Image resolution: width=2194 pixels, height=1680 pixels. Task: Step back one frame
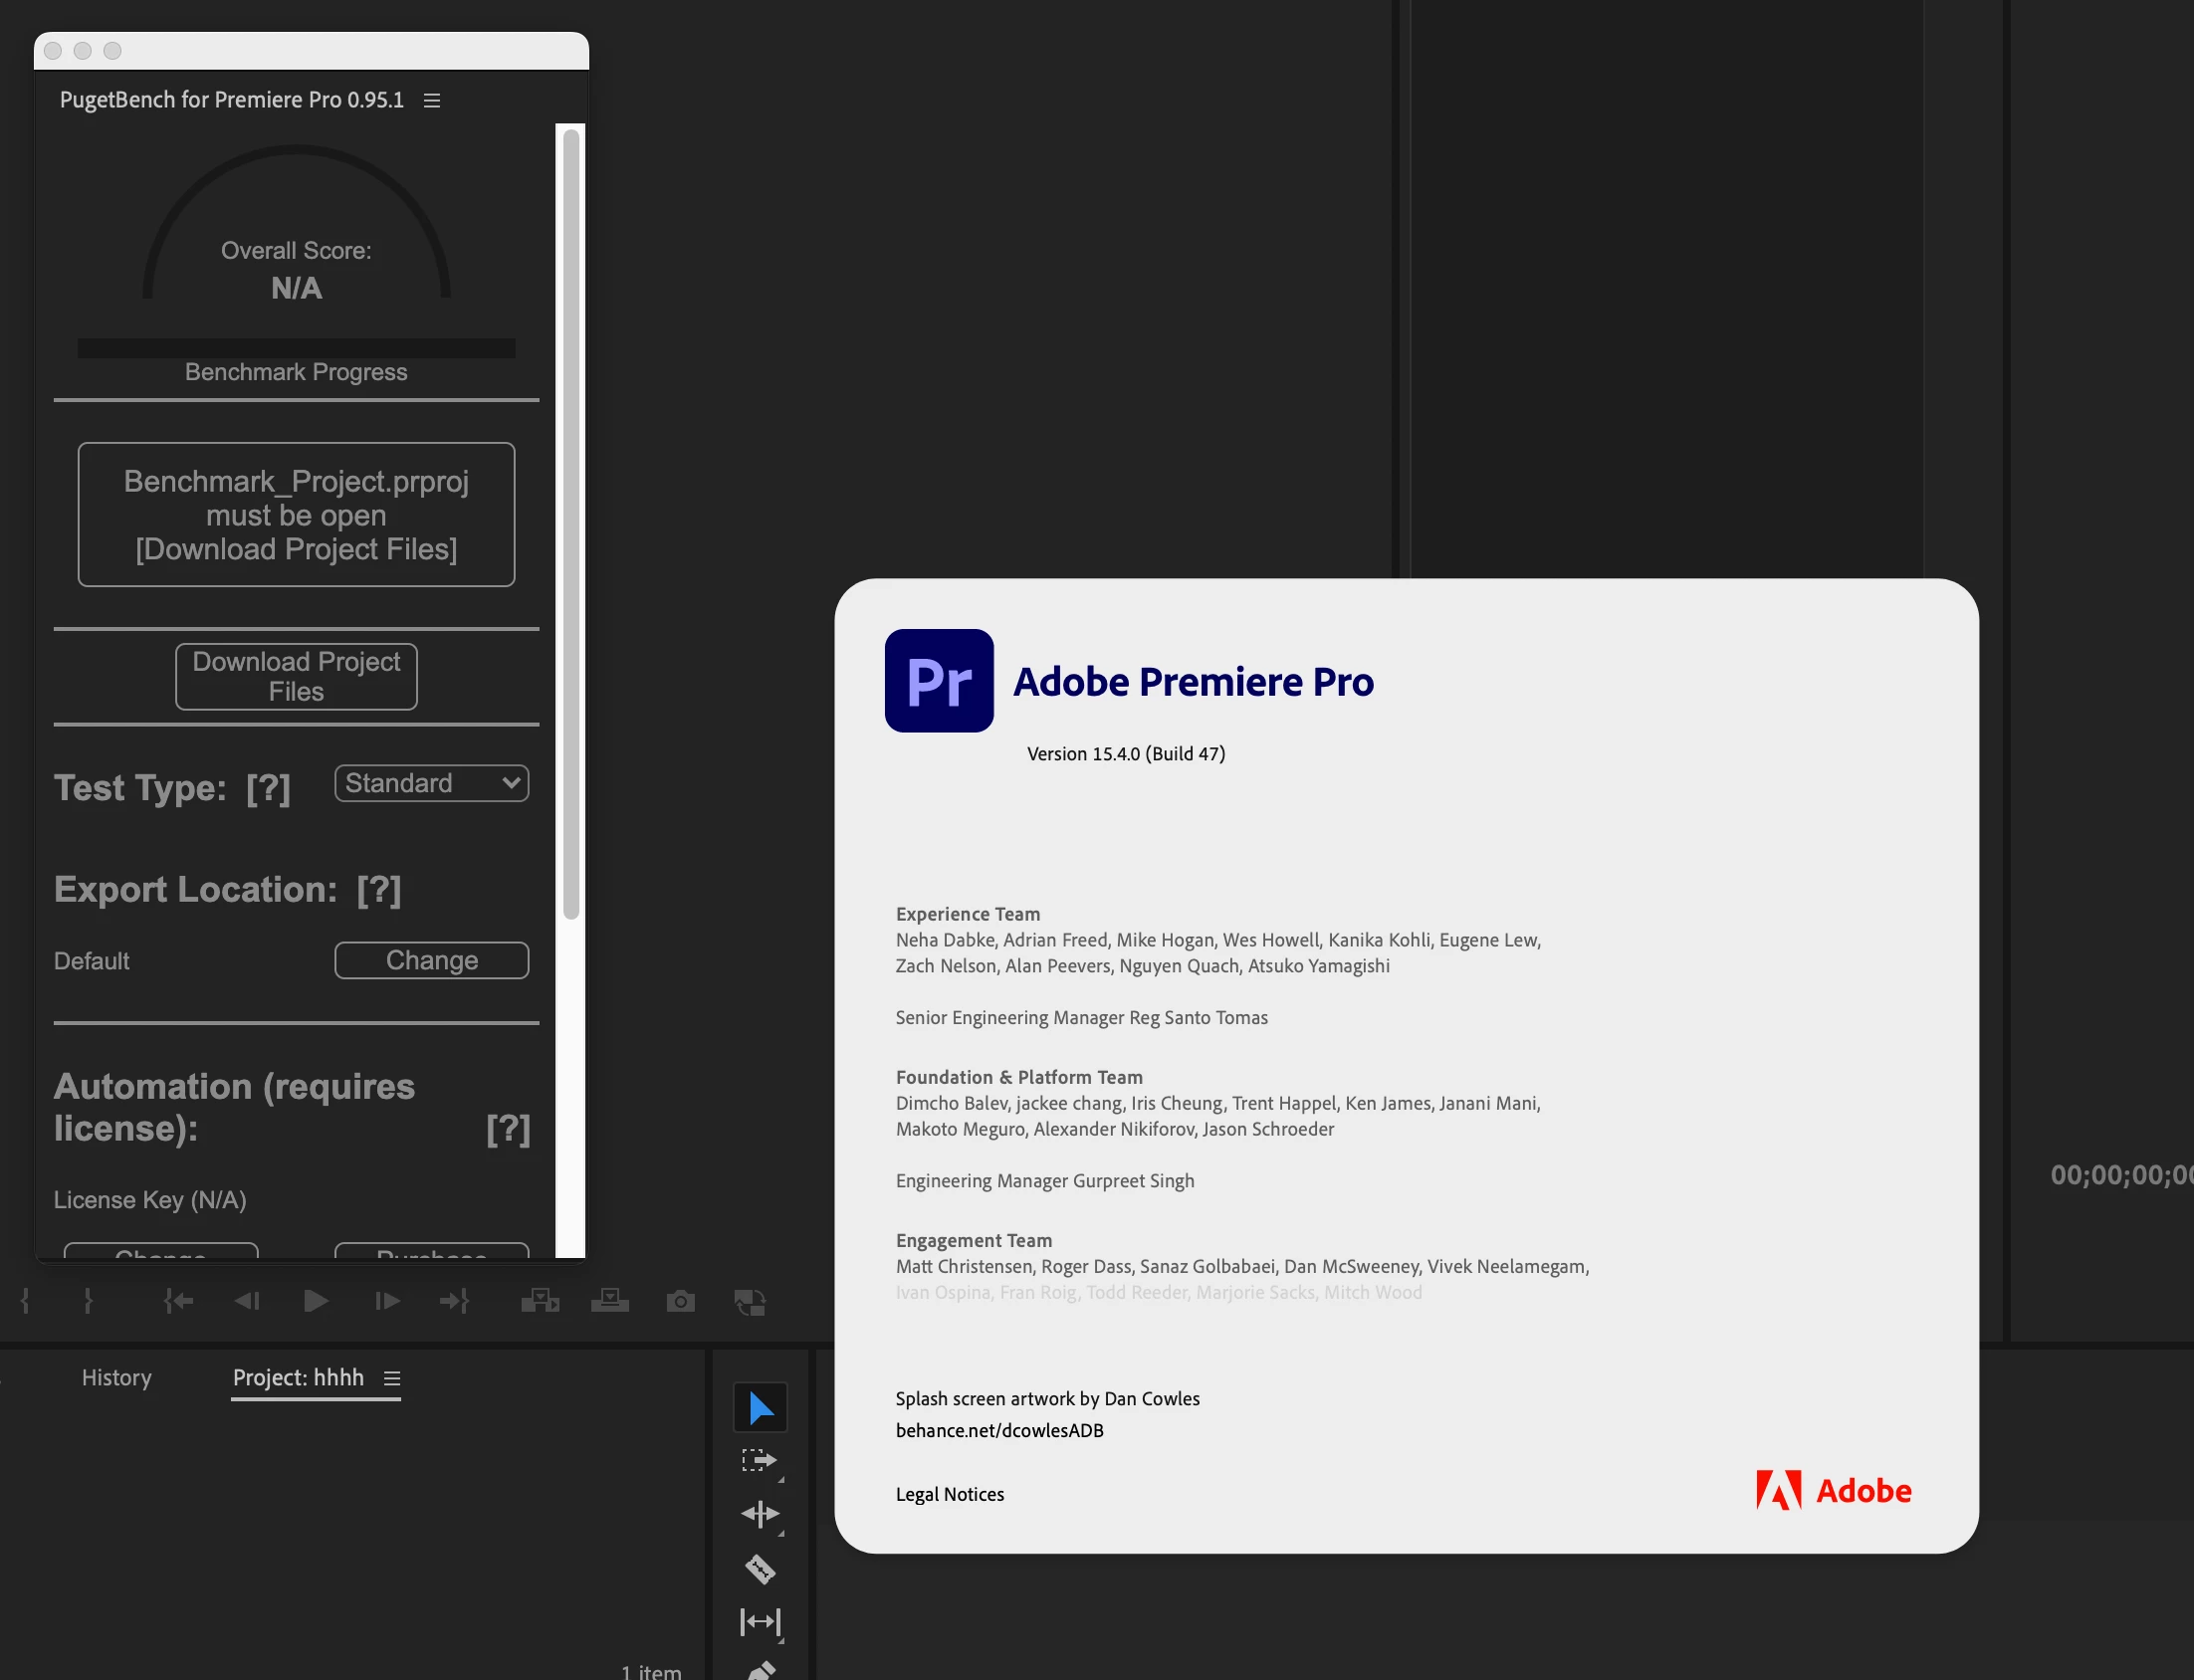(x=247, y=1301)
